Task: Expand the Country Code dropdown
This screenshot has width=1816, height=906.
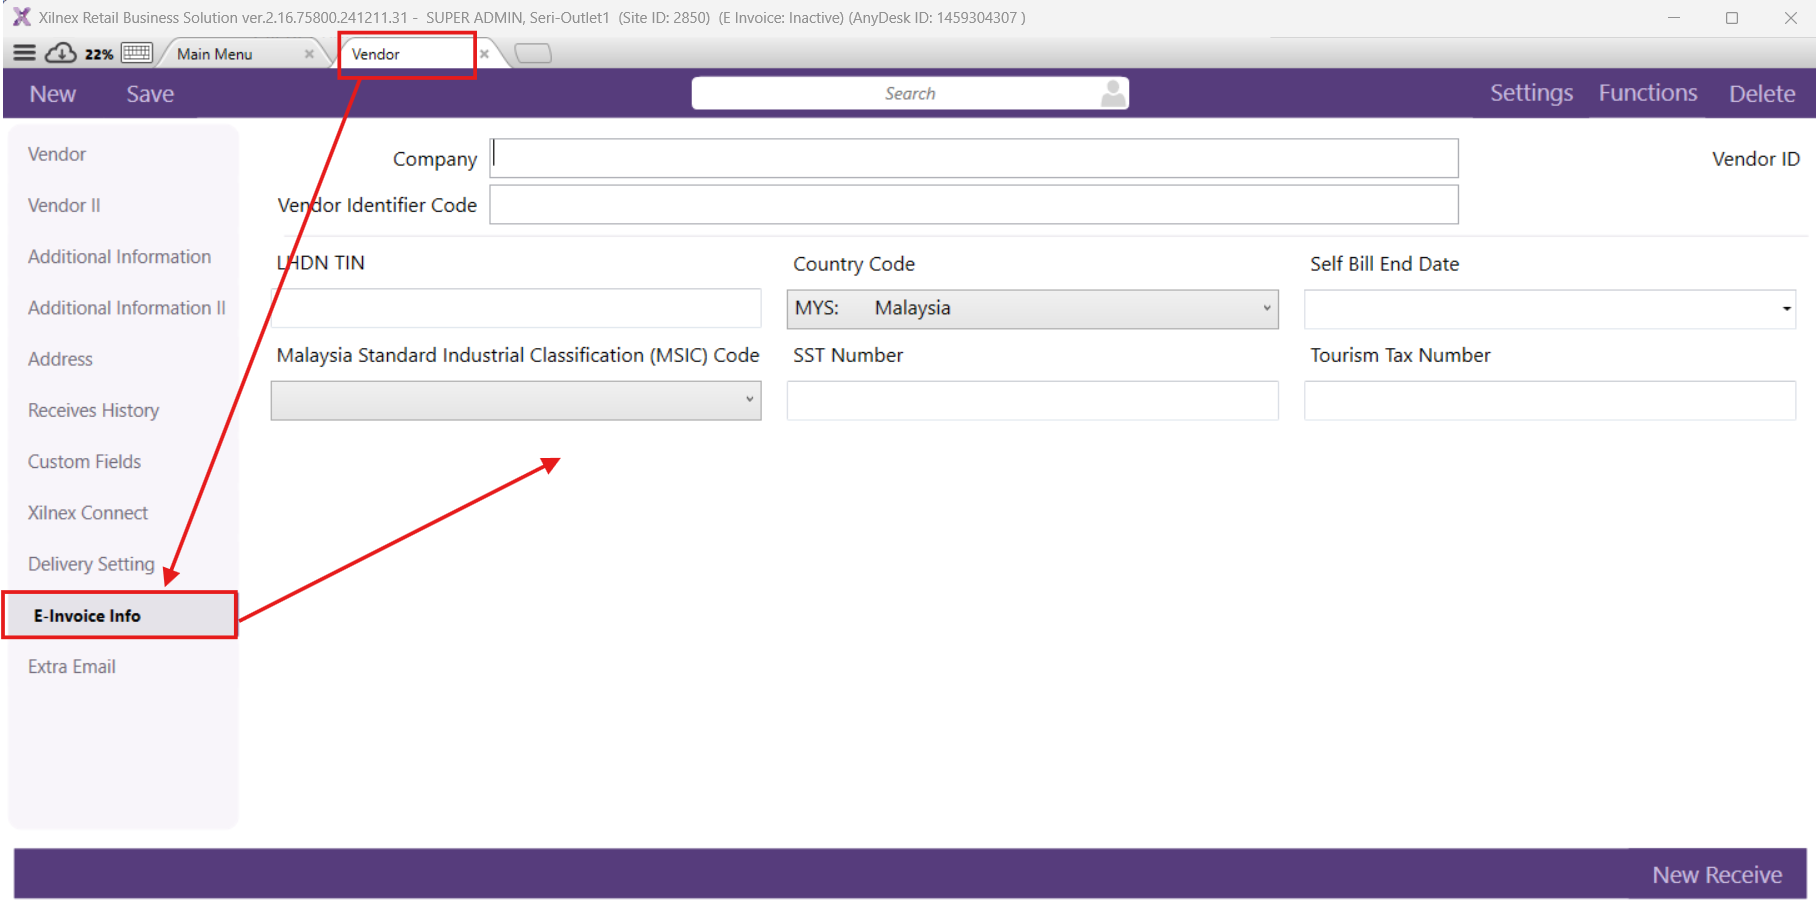Action: (1266, 309)
